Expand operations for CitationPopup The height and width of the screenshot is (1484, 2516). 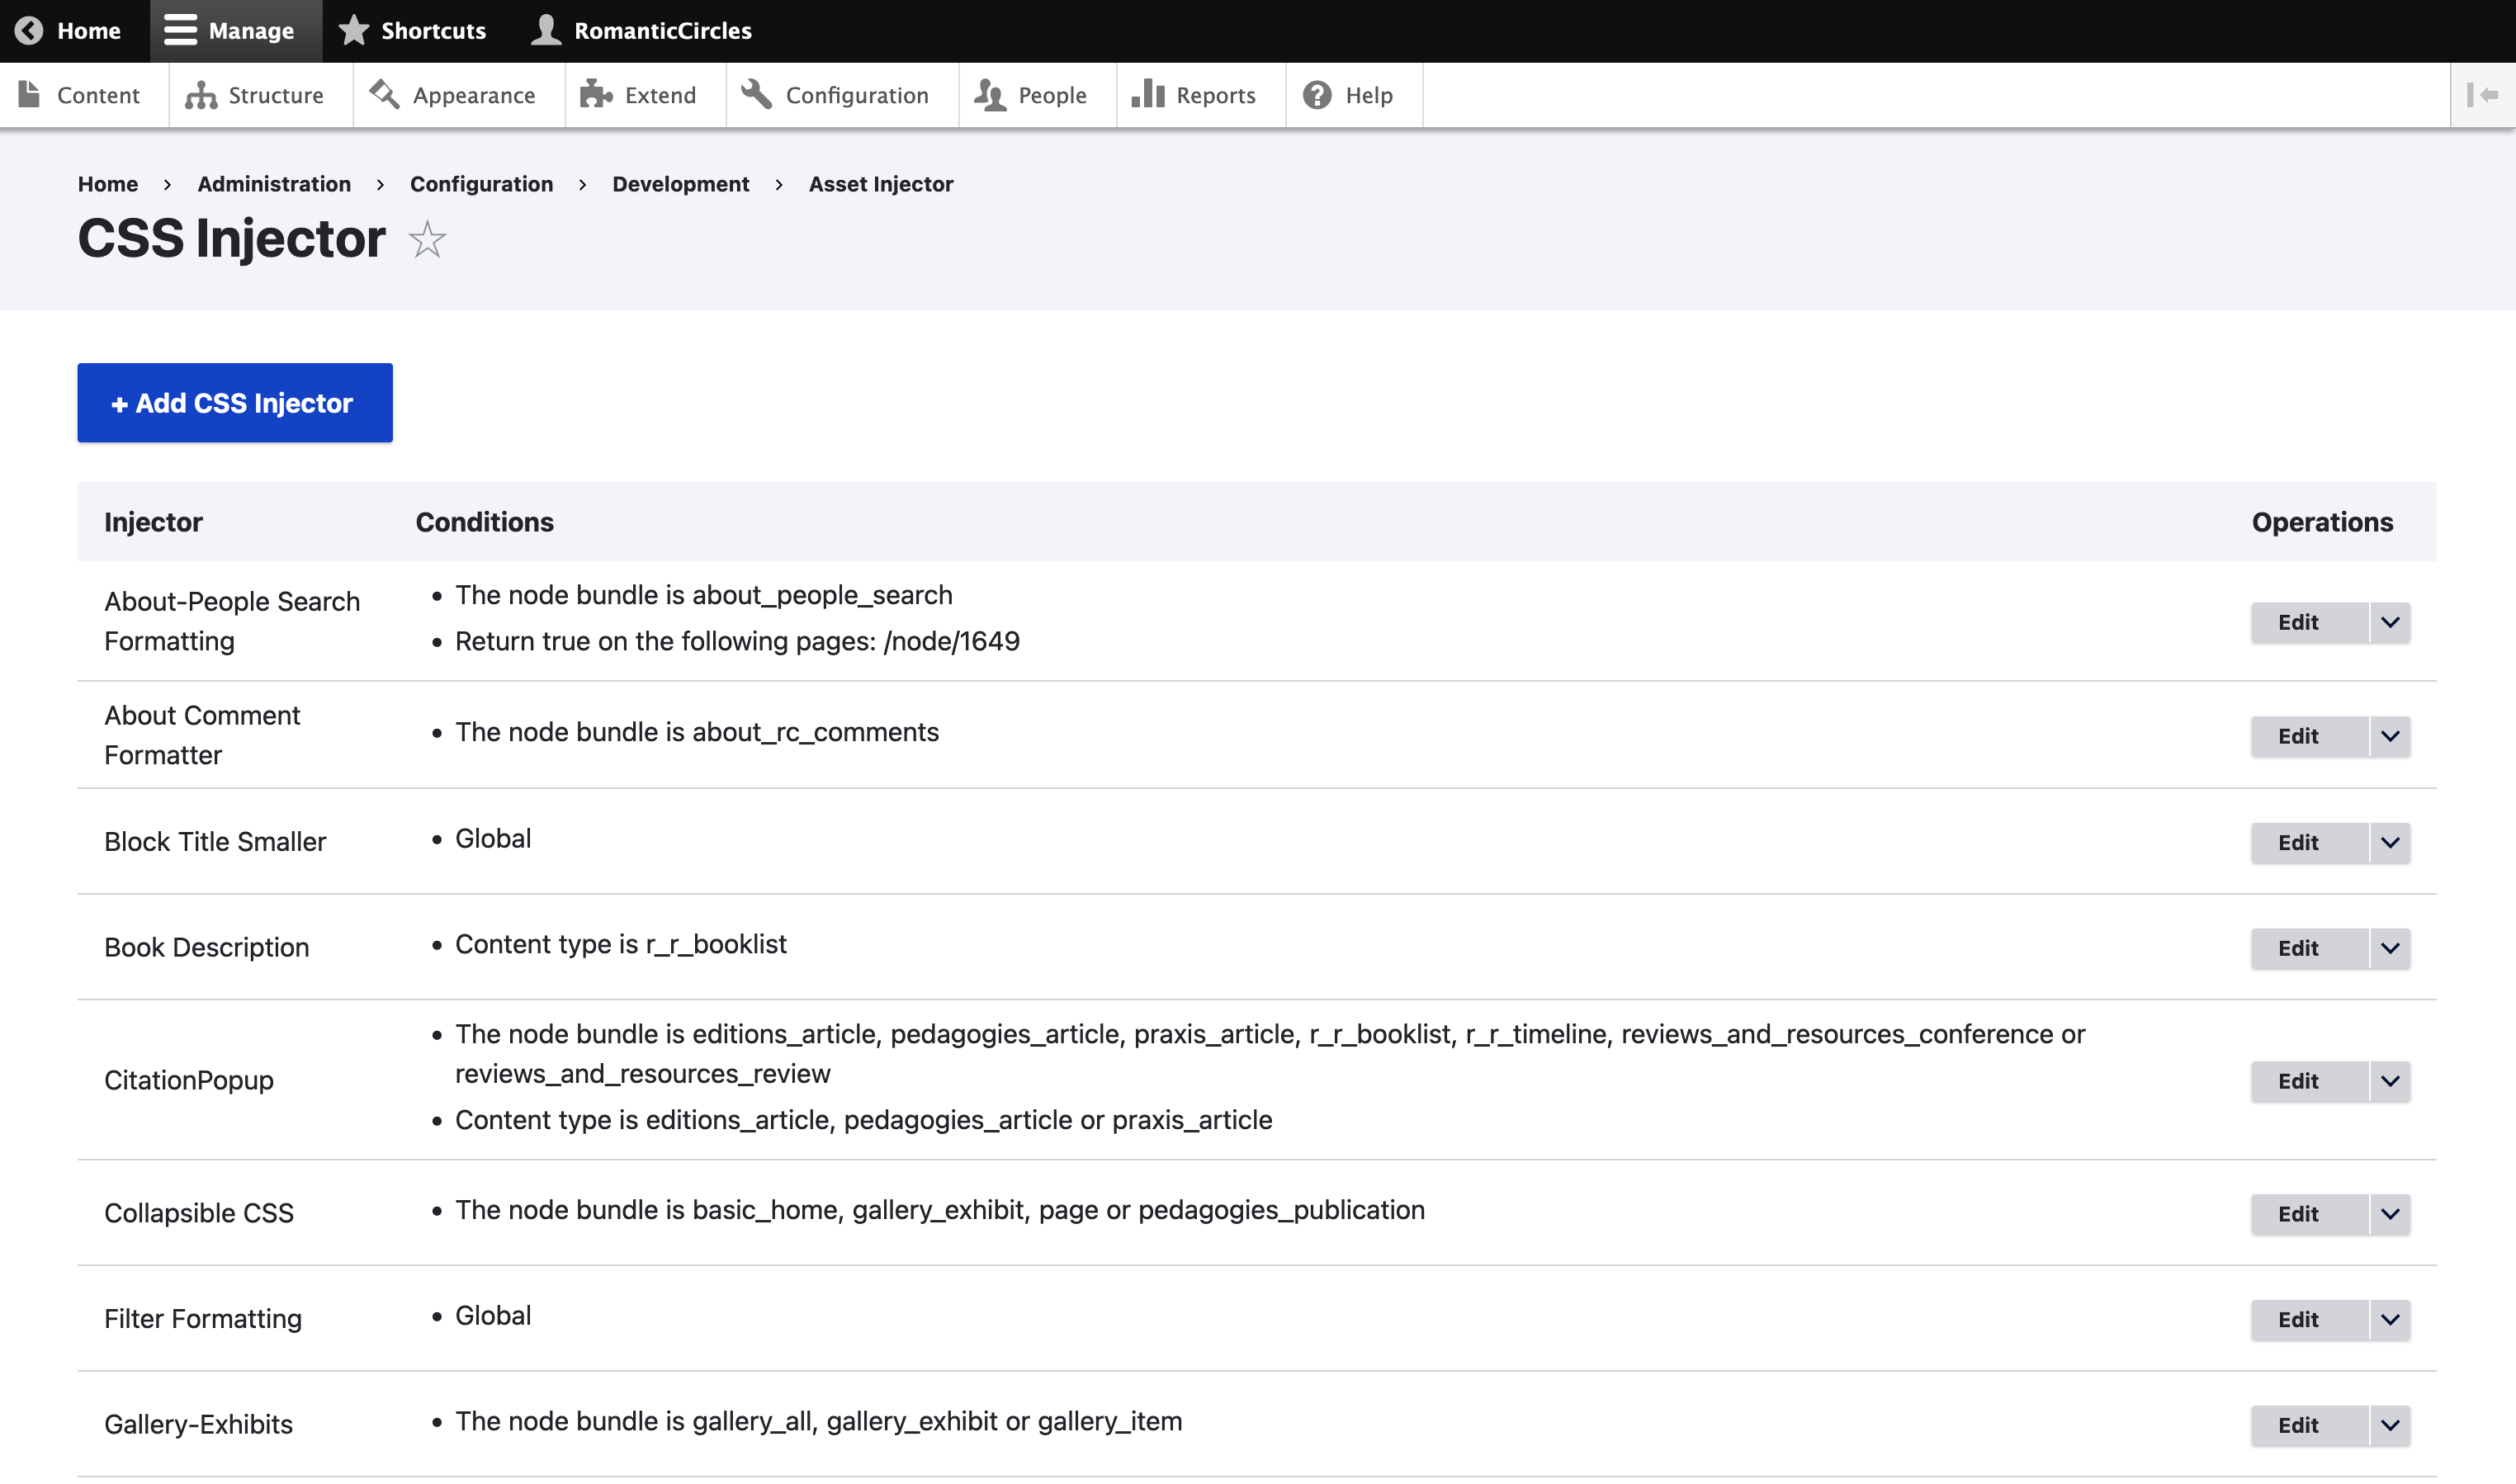click(2390, 1081)
